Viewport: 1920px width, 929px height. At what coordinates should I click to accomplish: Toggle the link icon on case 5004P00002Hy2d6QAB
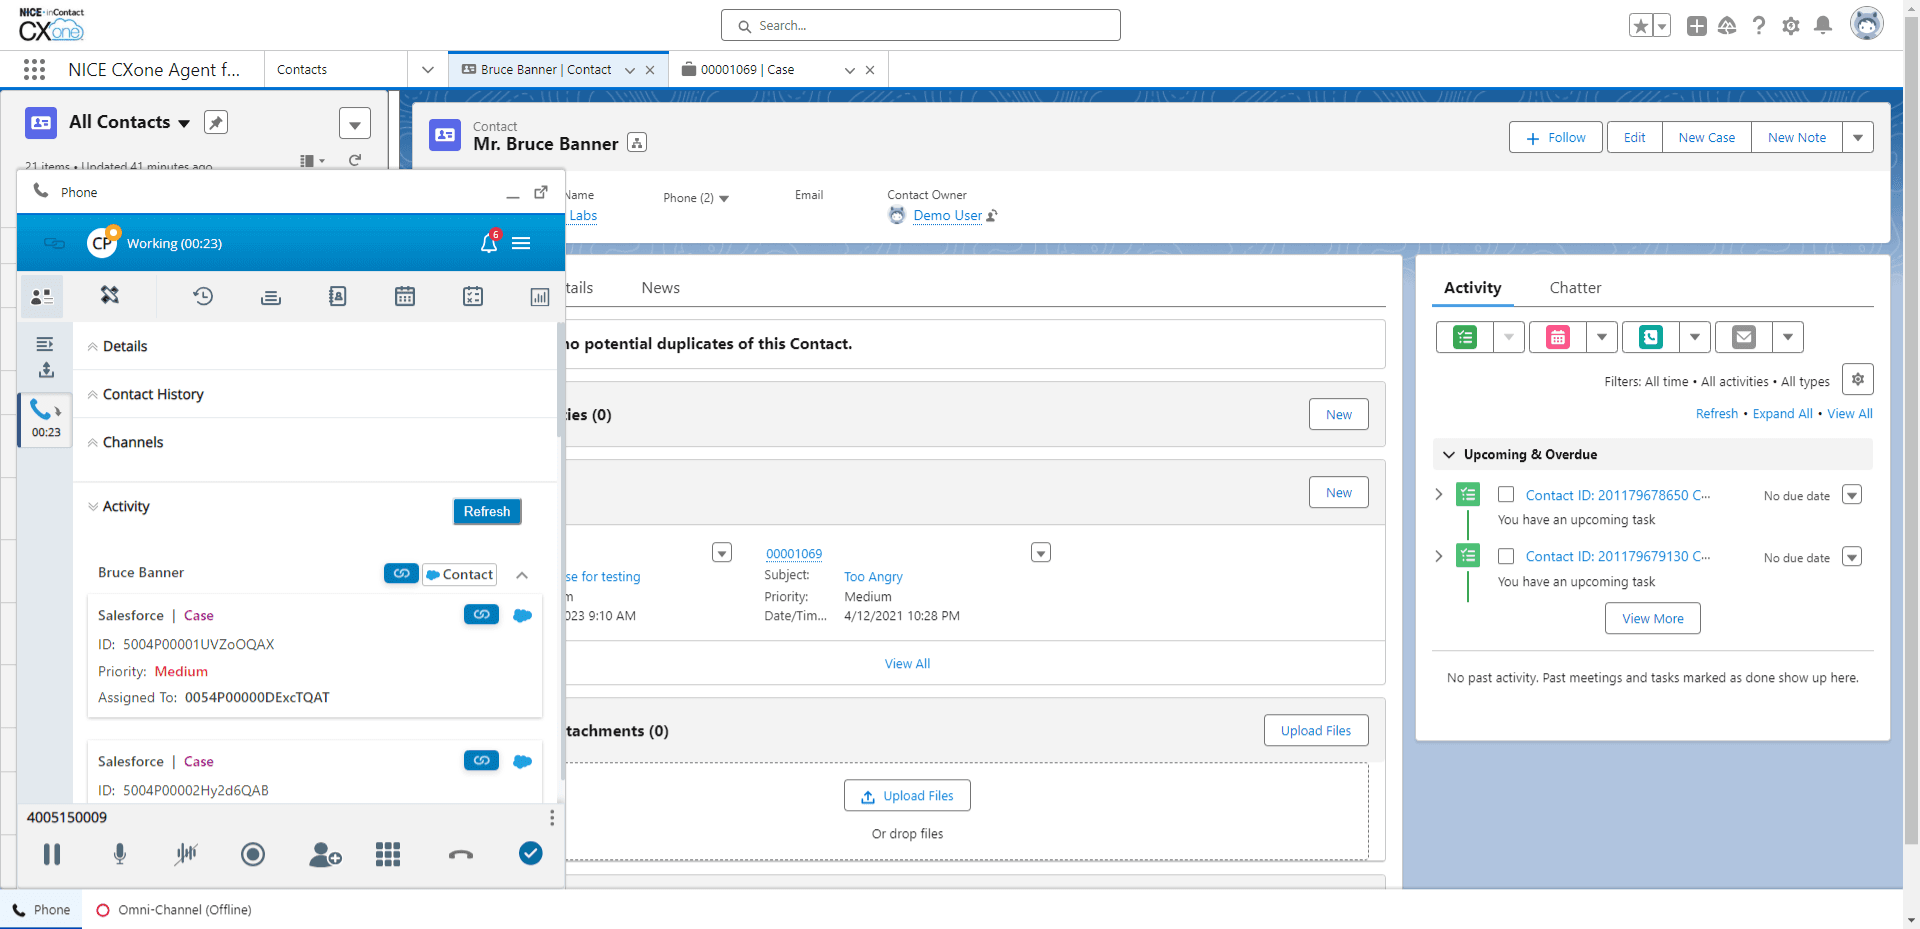click(x=481, y=761)
